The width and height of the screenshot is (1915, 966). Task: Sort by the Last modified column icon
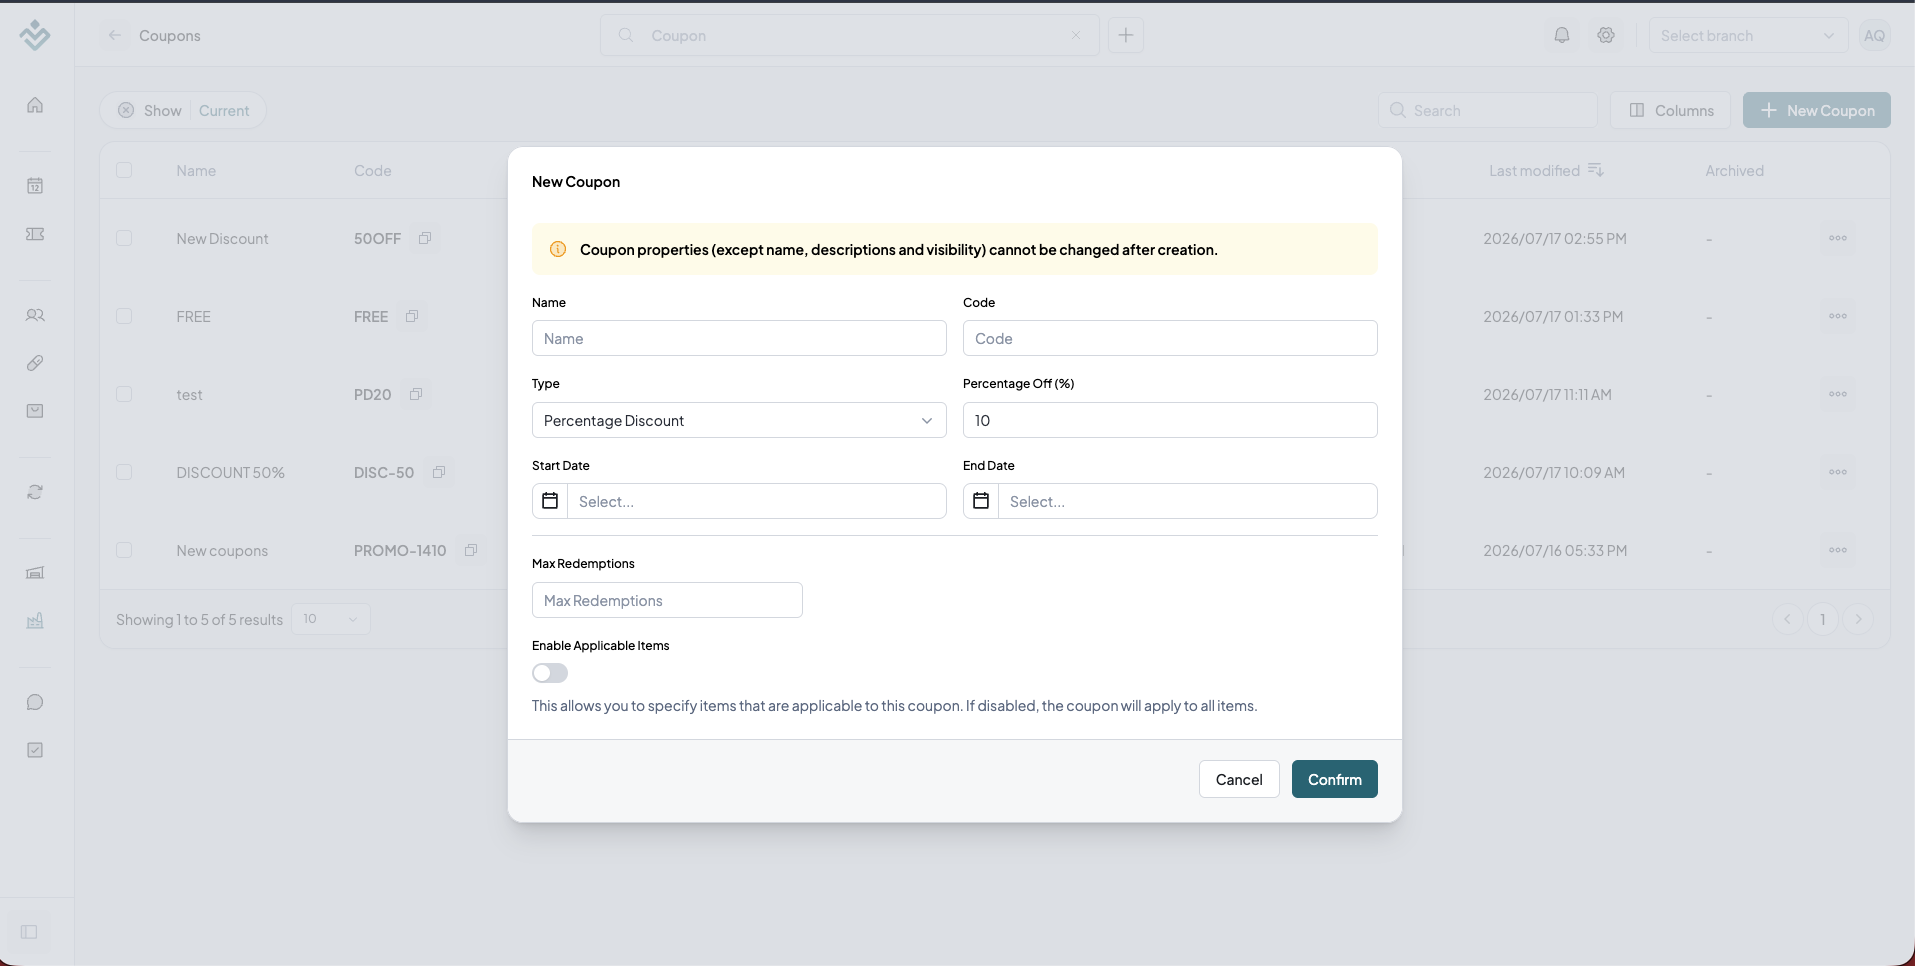point(1596,170)
